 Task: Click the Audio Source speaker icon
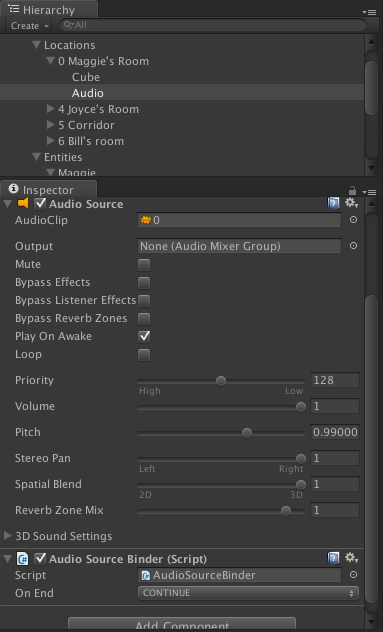point(23,204)
